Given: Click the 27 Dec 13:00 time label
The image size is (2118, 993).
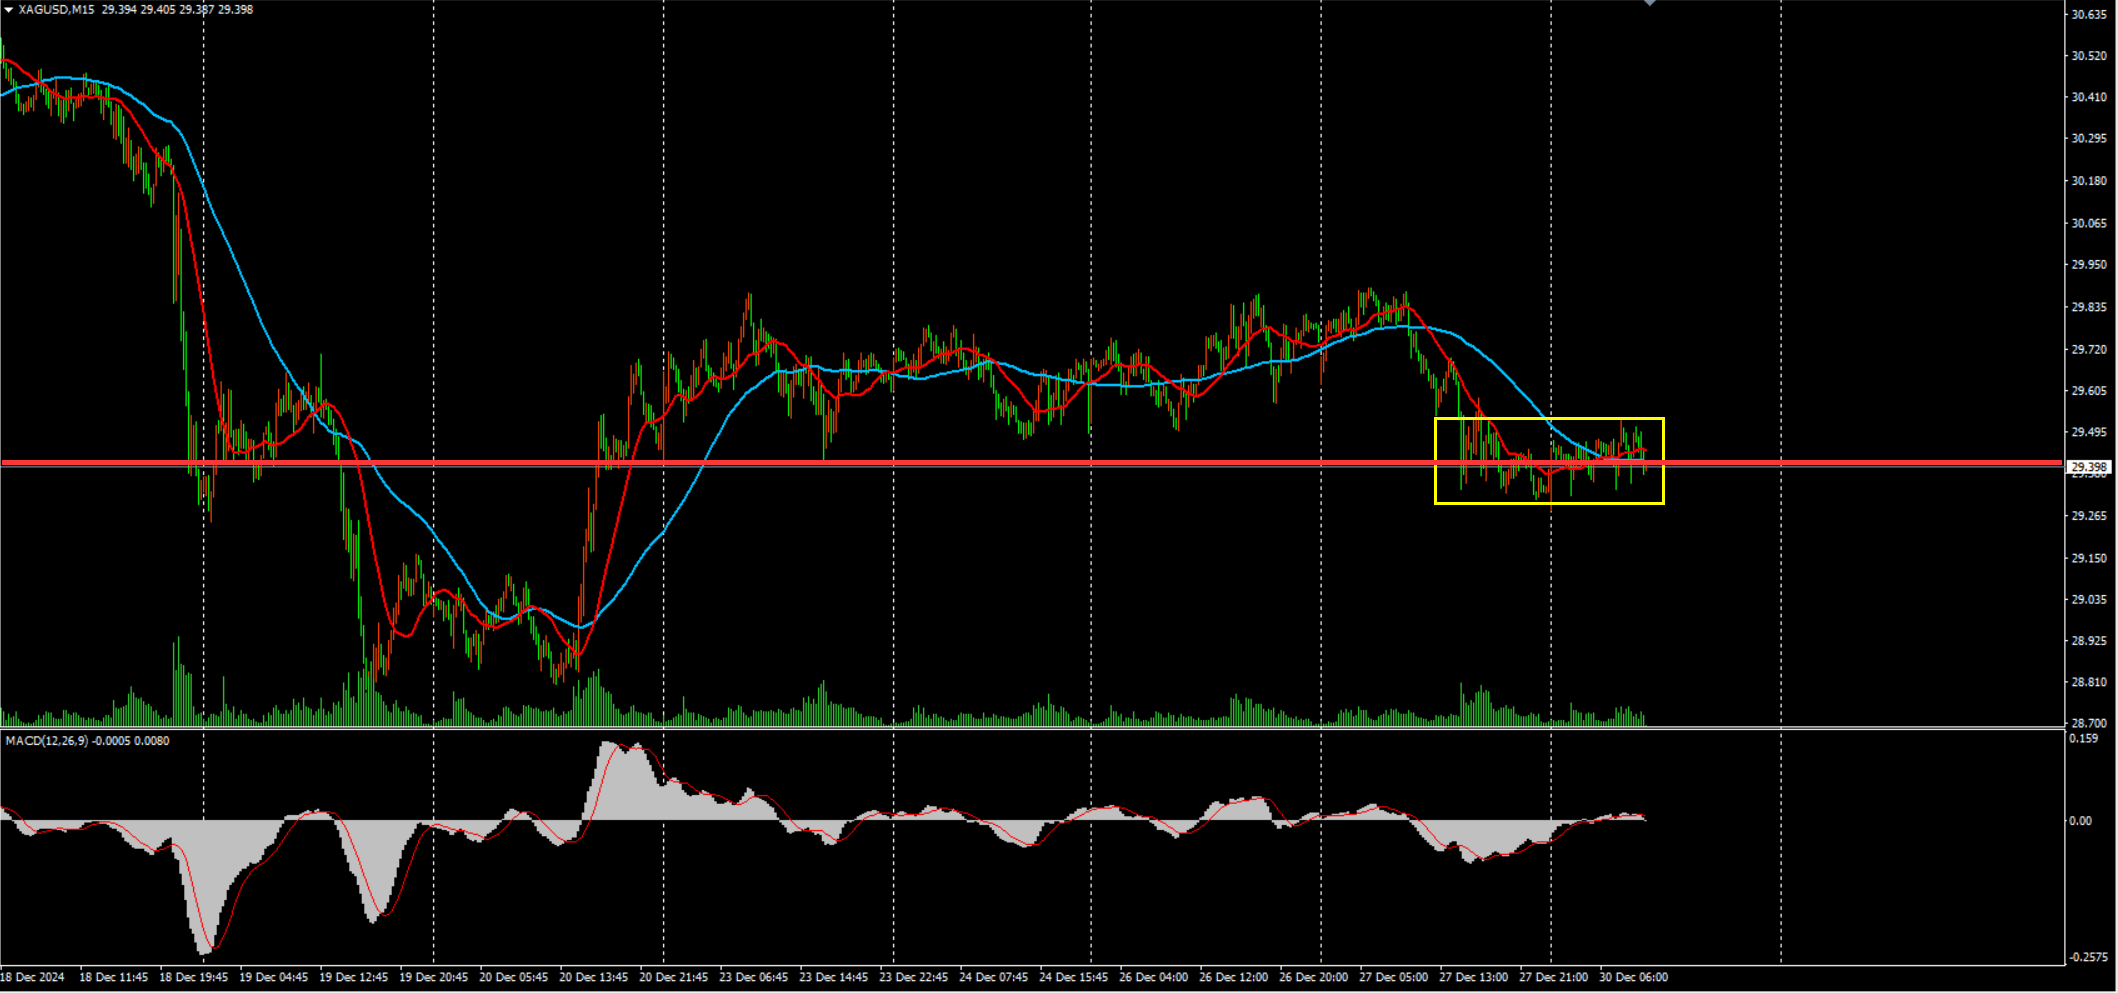Looking at the screenshot, I should tap(1473, 978).
